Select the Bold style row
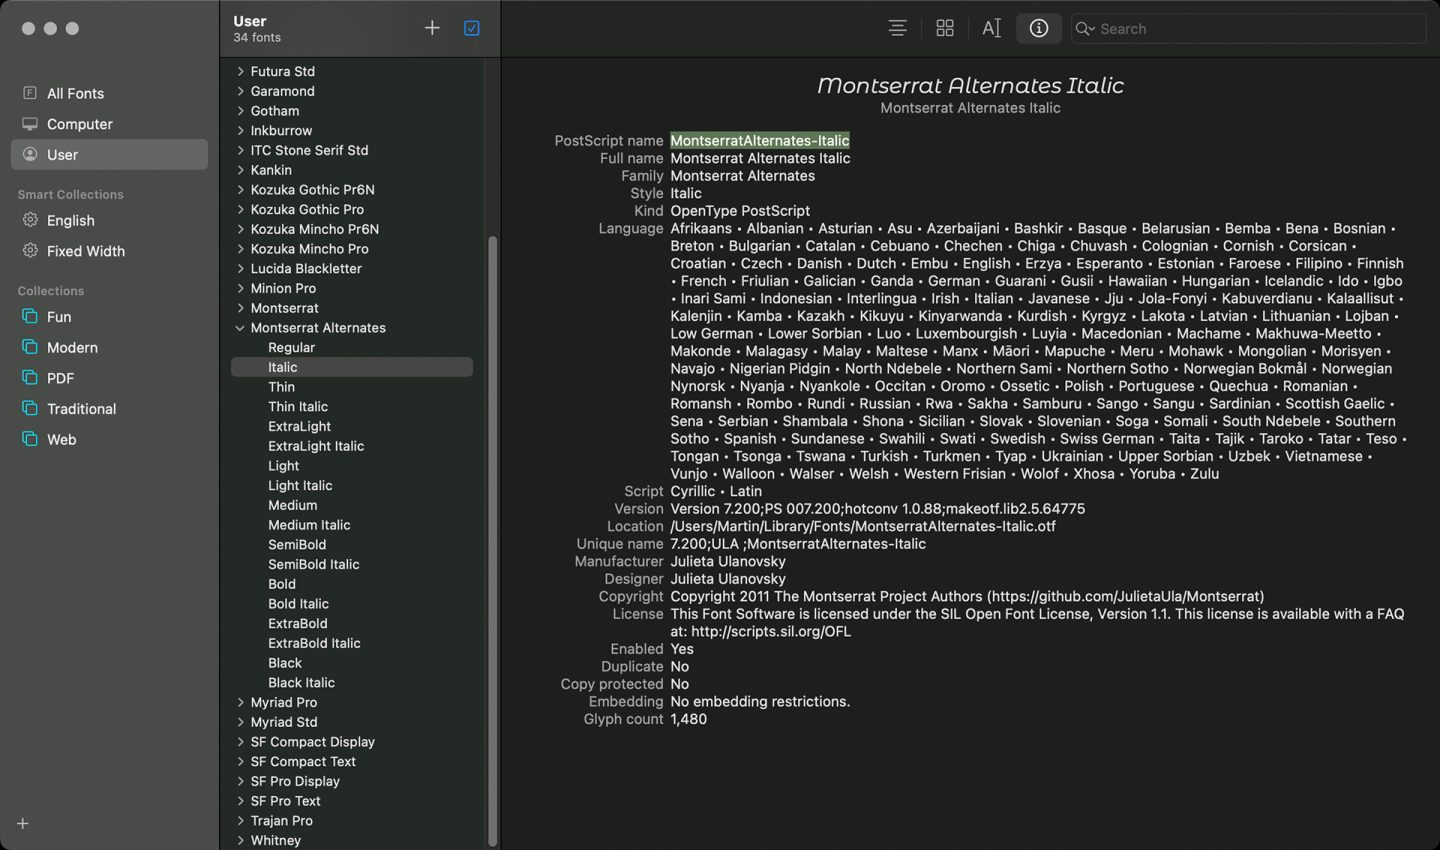This screenshot has width=1440, height=850. point(352,584)
